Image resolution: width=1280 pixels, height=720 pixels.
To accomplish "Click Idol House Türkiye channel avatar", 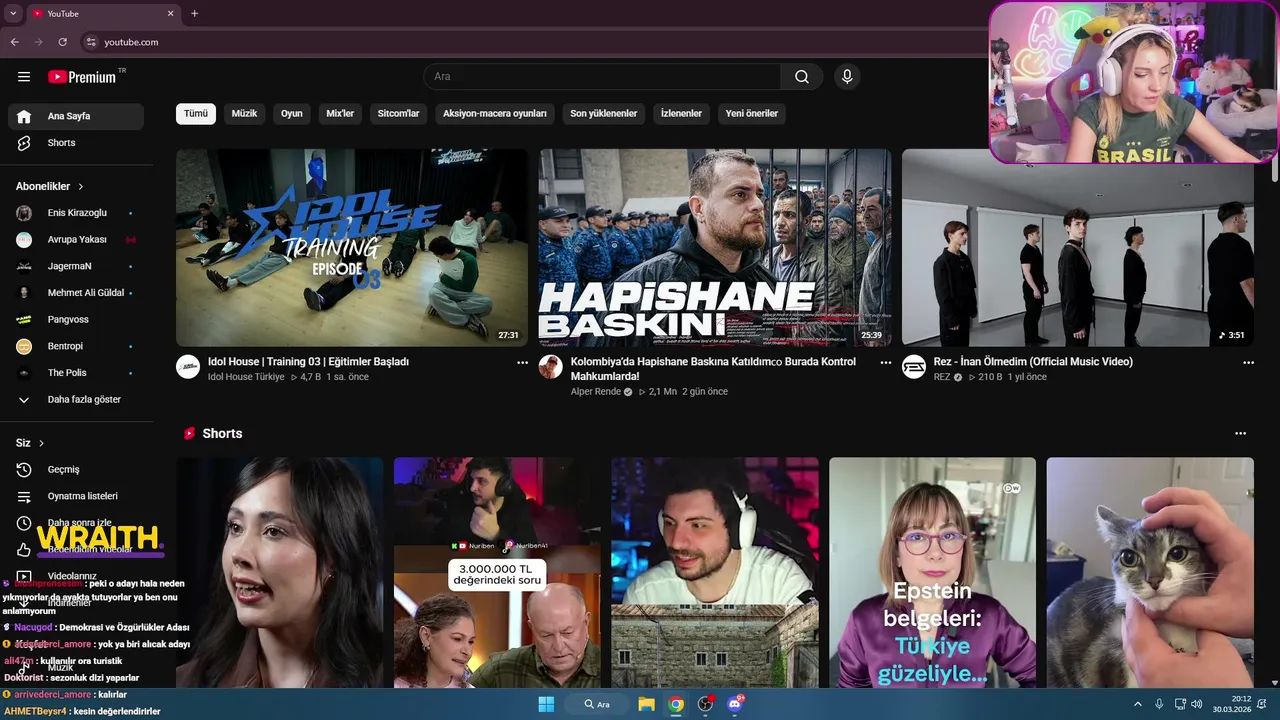I will coord(188,366).
